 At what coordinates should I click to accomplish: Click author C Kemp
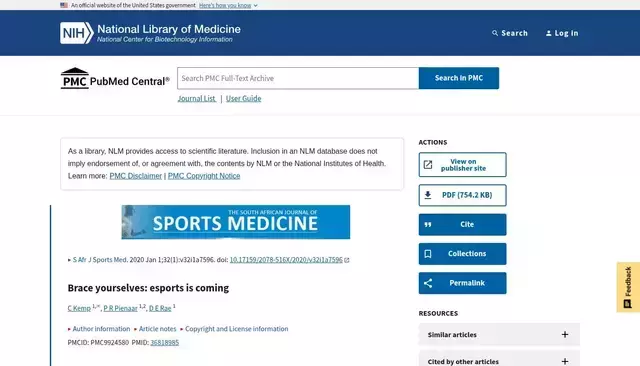coord(79,308)
